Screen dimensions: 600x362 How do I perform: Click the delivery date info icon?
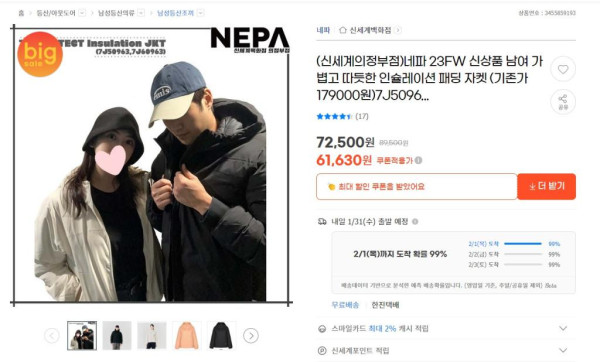point(415,222)
